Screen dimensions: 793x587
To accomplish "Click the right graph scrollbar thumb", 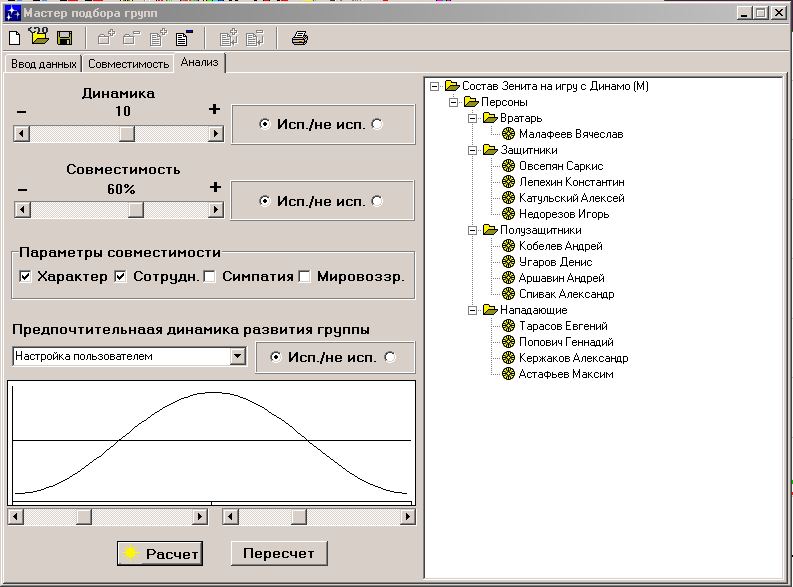I will pyautogui.click(x=299, y=517).
